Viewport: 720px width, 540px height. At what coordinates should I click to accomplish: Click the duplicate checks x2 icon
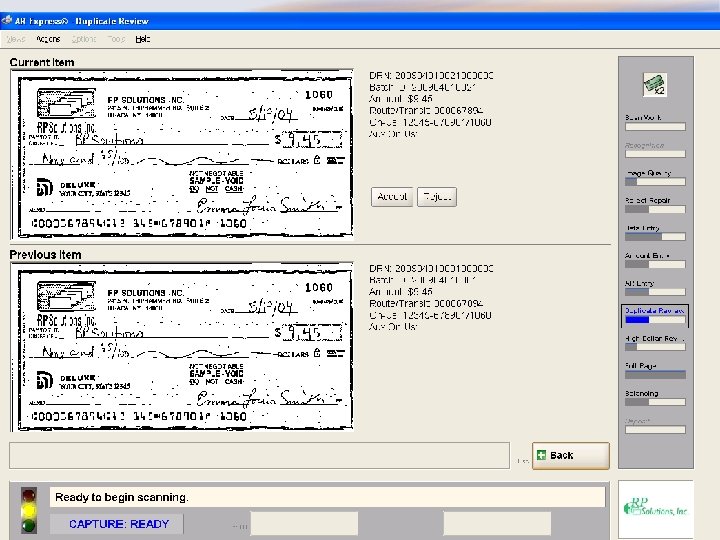(655, 84)
